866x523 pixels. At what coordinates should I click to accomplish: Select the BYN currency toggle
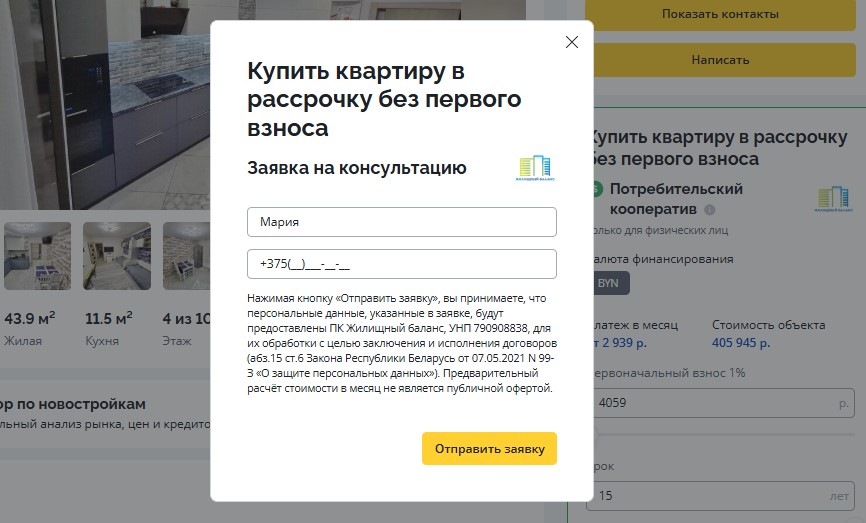click(x=608, y=283)
